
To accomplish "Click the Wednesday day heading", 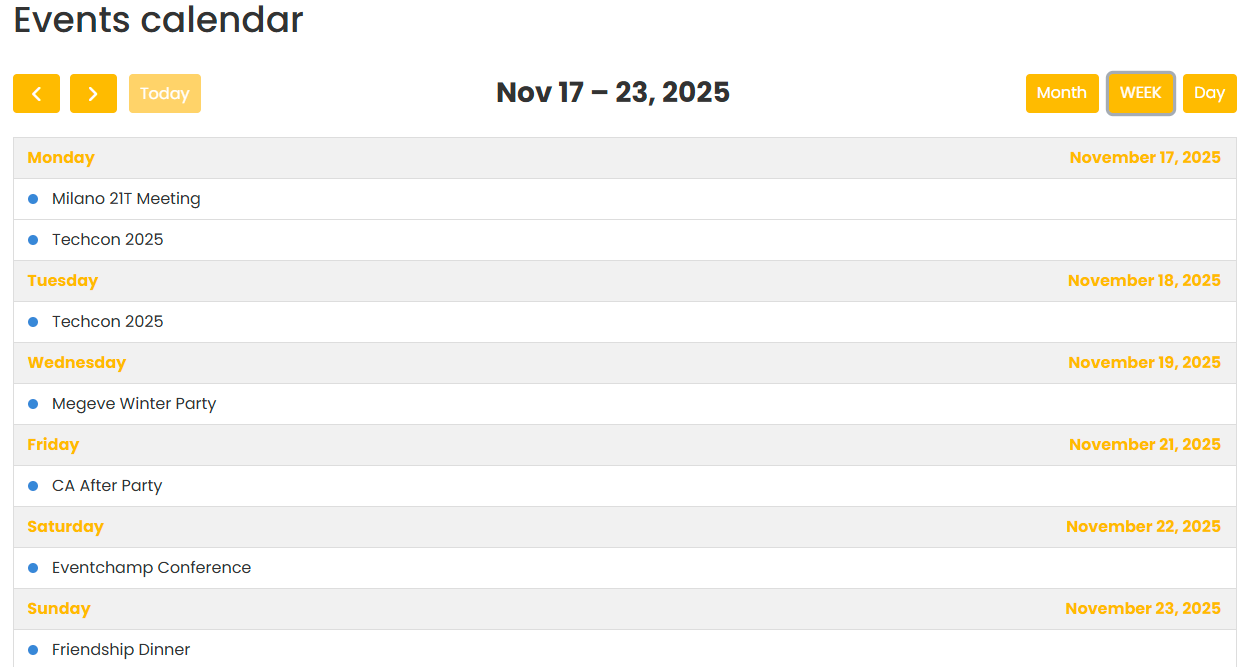I will pyautogui.click(x=77, y=363).
